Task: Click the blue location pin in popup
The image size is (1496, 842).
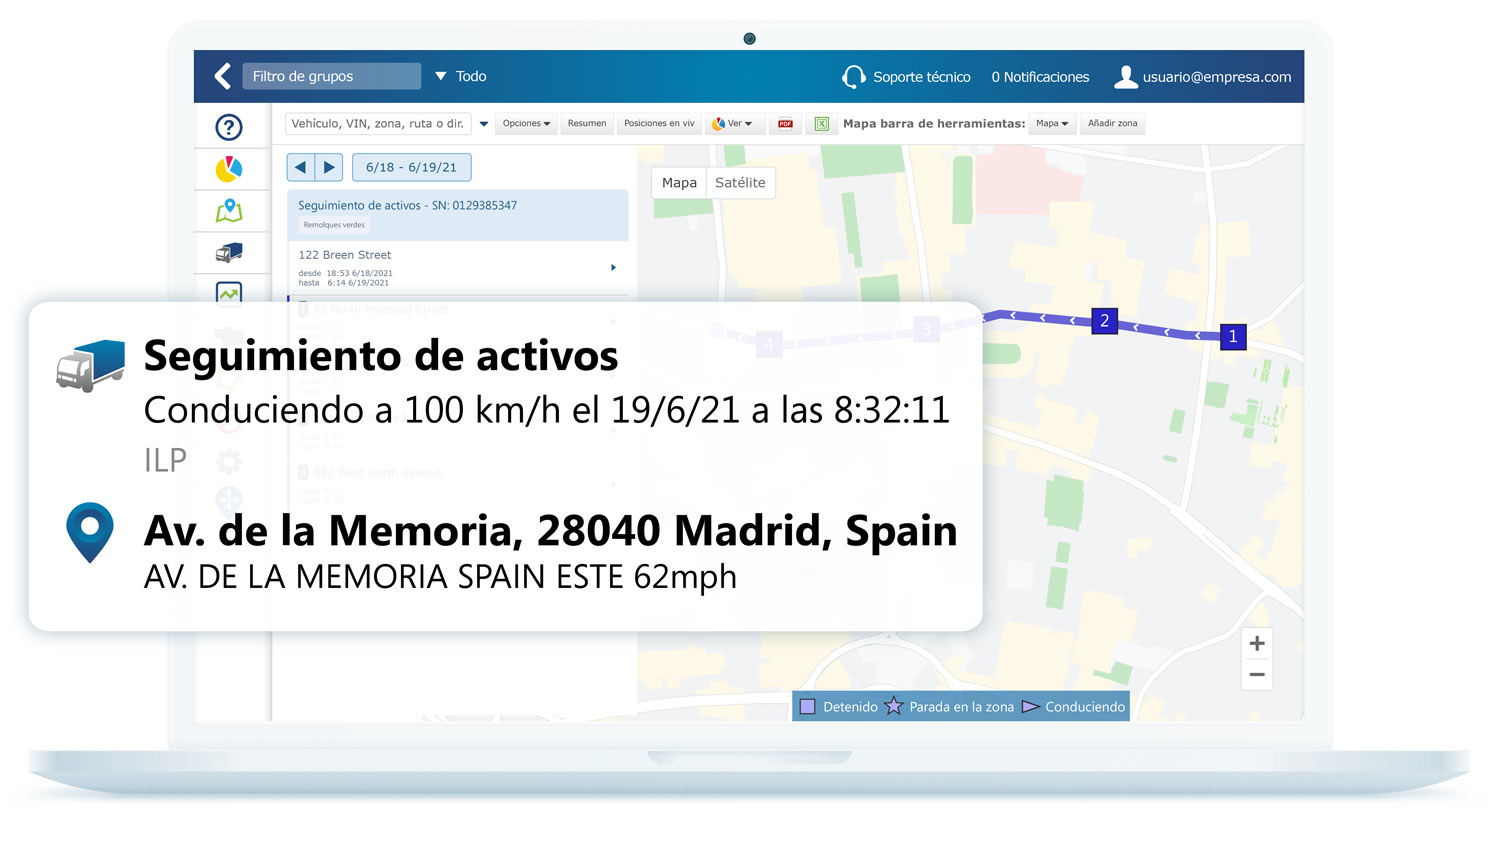Action: [x=90, y=532]
